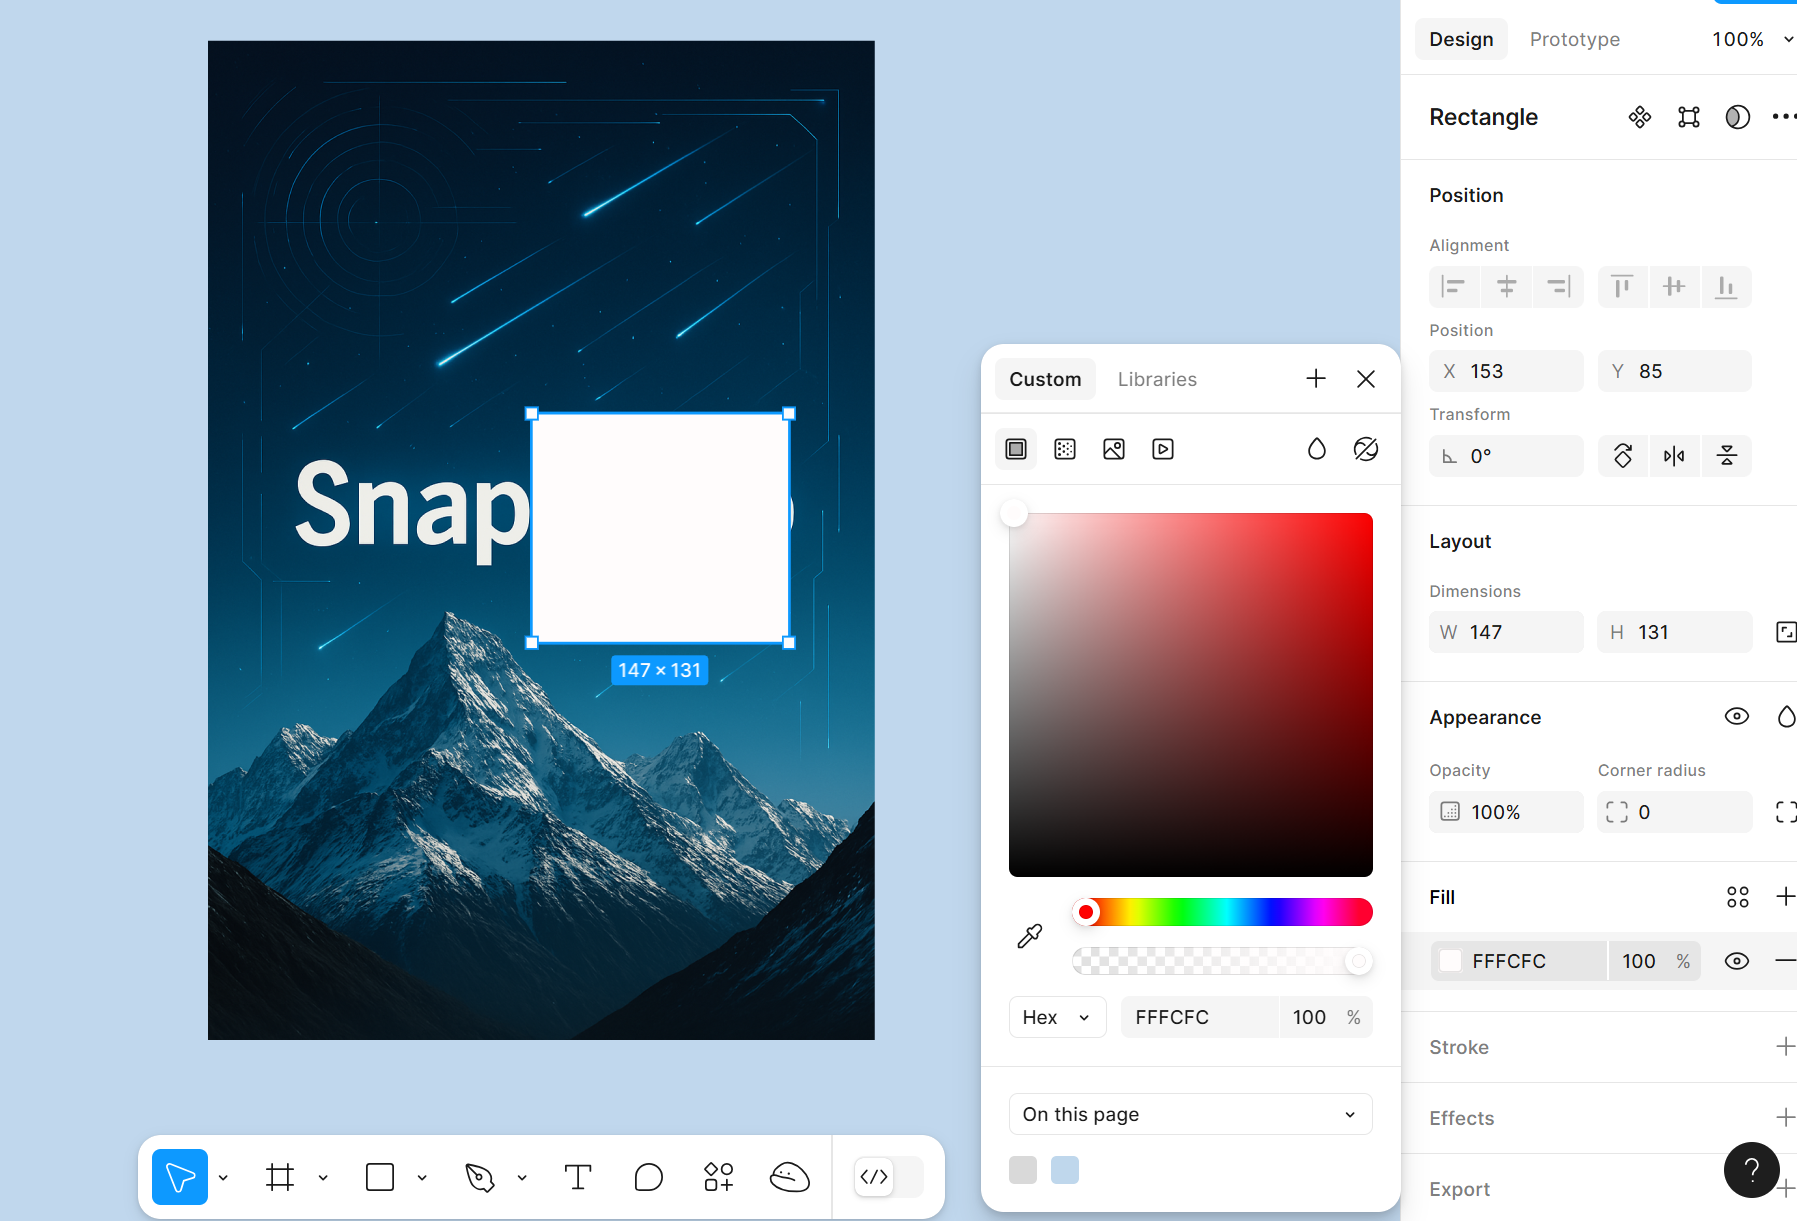Align left button
The image size is (1797, 1221).
pos(1454,287)
